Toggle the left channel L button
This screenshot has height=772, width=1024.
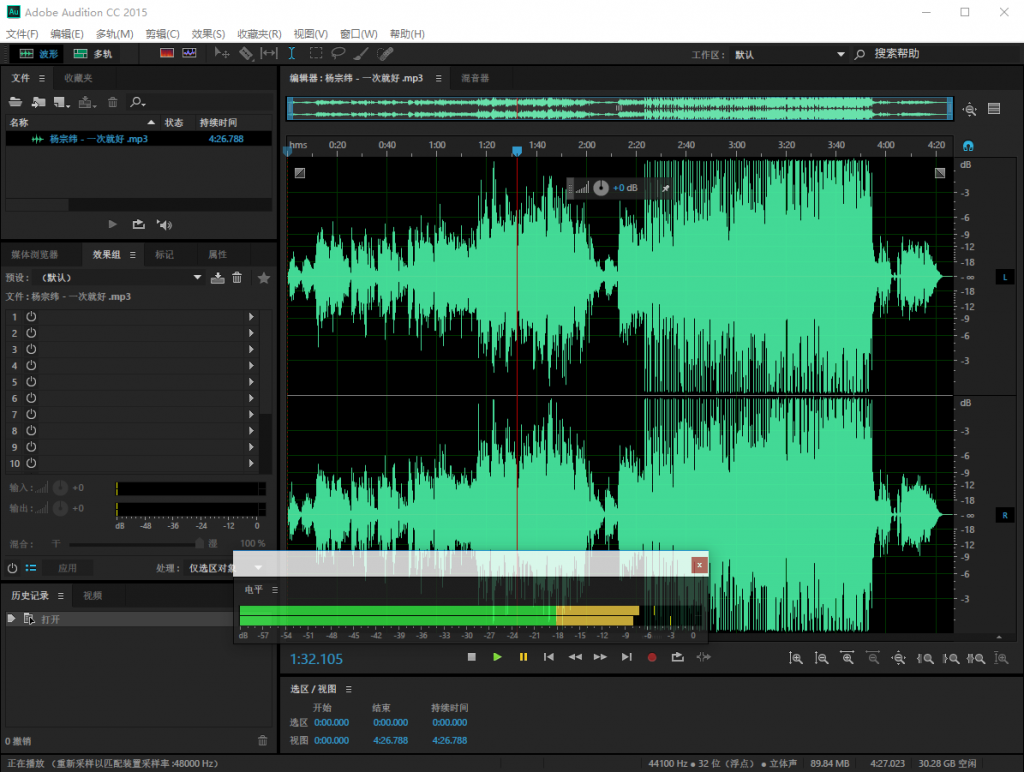1004,277
